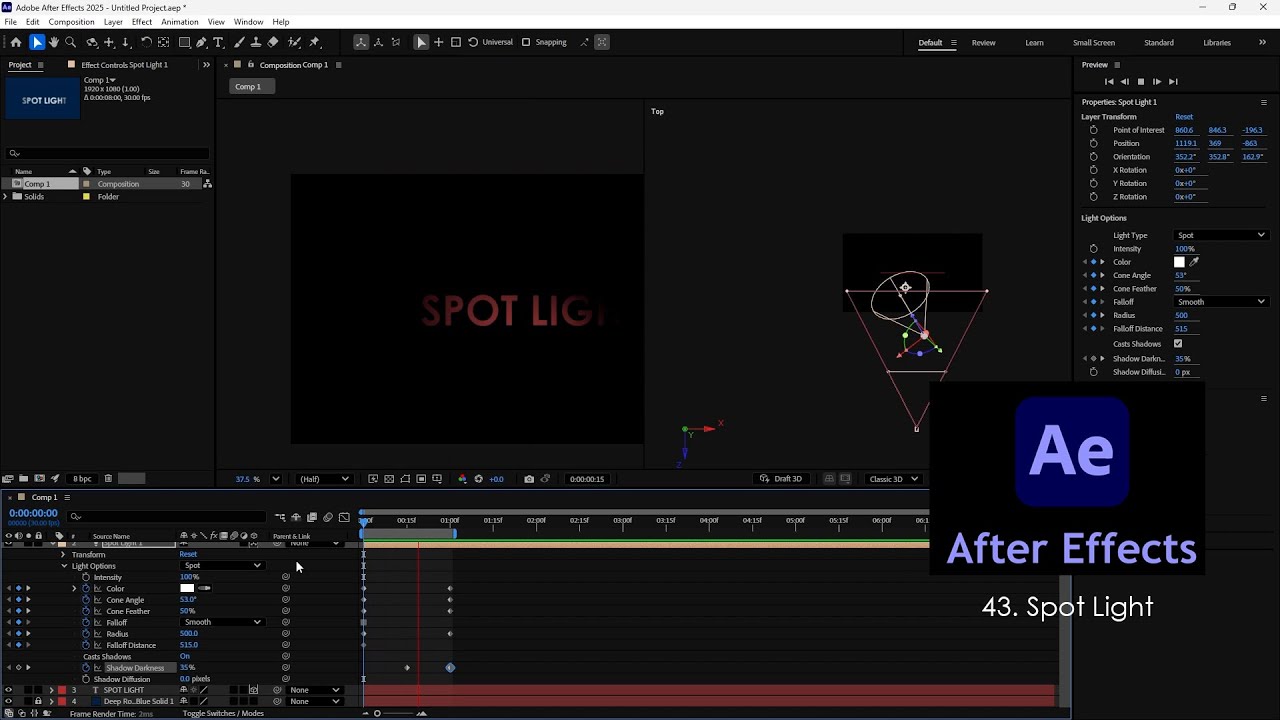Open the Light Type dropdown in Properties
Screen dimensions: 1280x720
click(x=1221, y=235)
